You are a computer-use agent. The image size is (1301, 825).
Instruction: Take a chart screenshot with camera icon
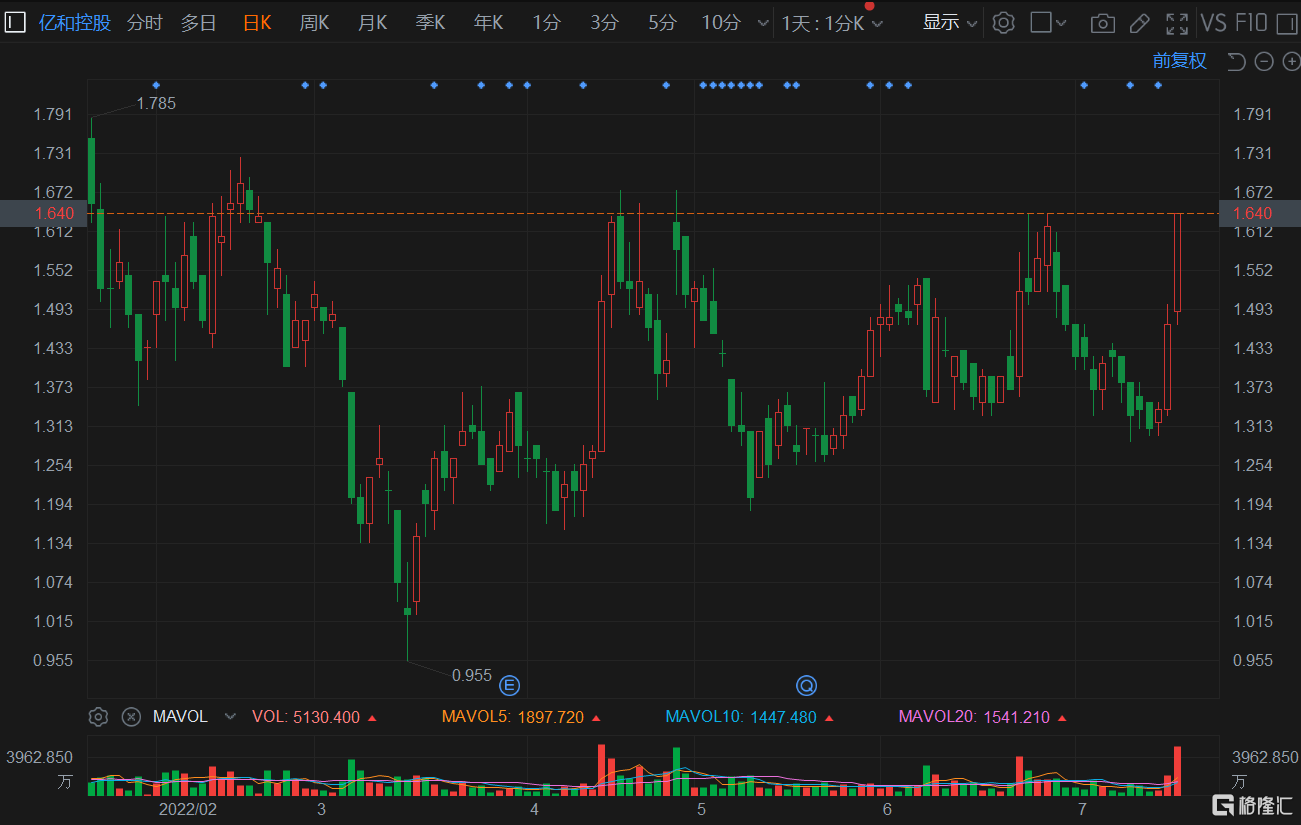1102,23
